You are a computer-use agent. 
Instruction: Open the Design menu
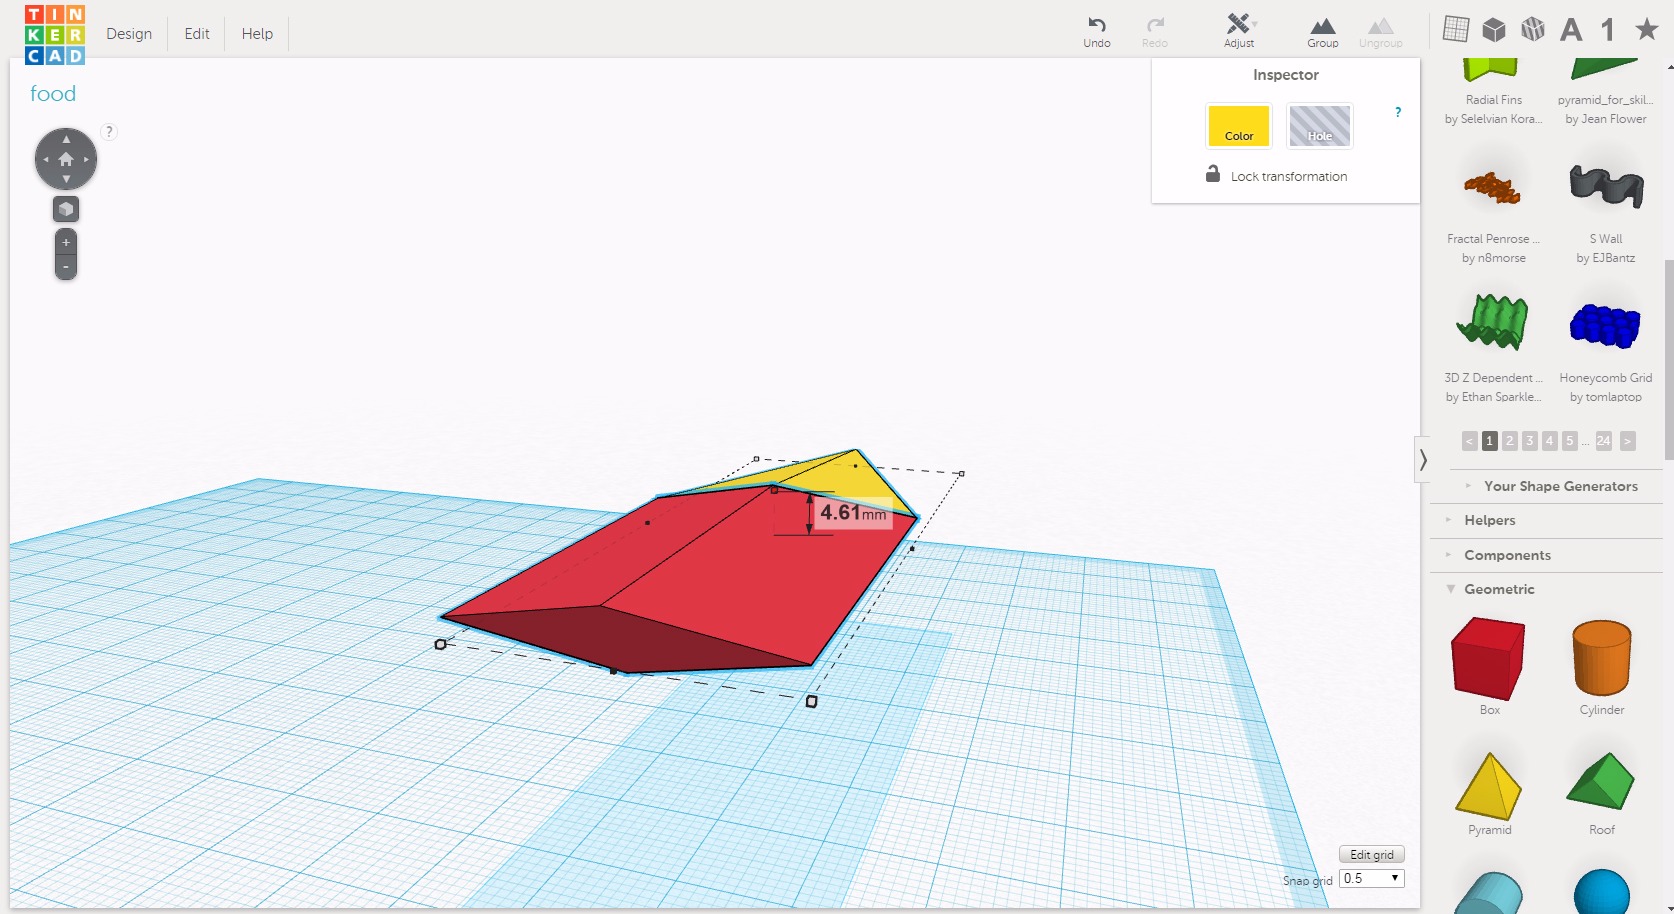click(x=129, y=34)
